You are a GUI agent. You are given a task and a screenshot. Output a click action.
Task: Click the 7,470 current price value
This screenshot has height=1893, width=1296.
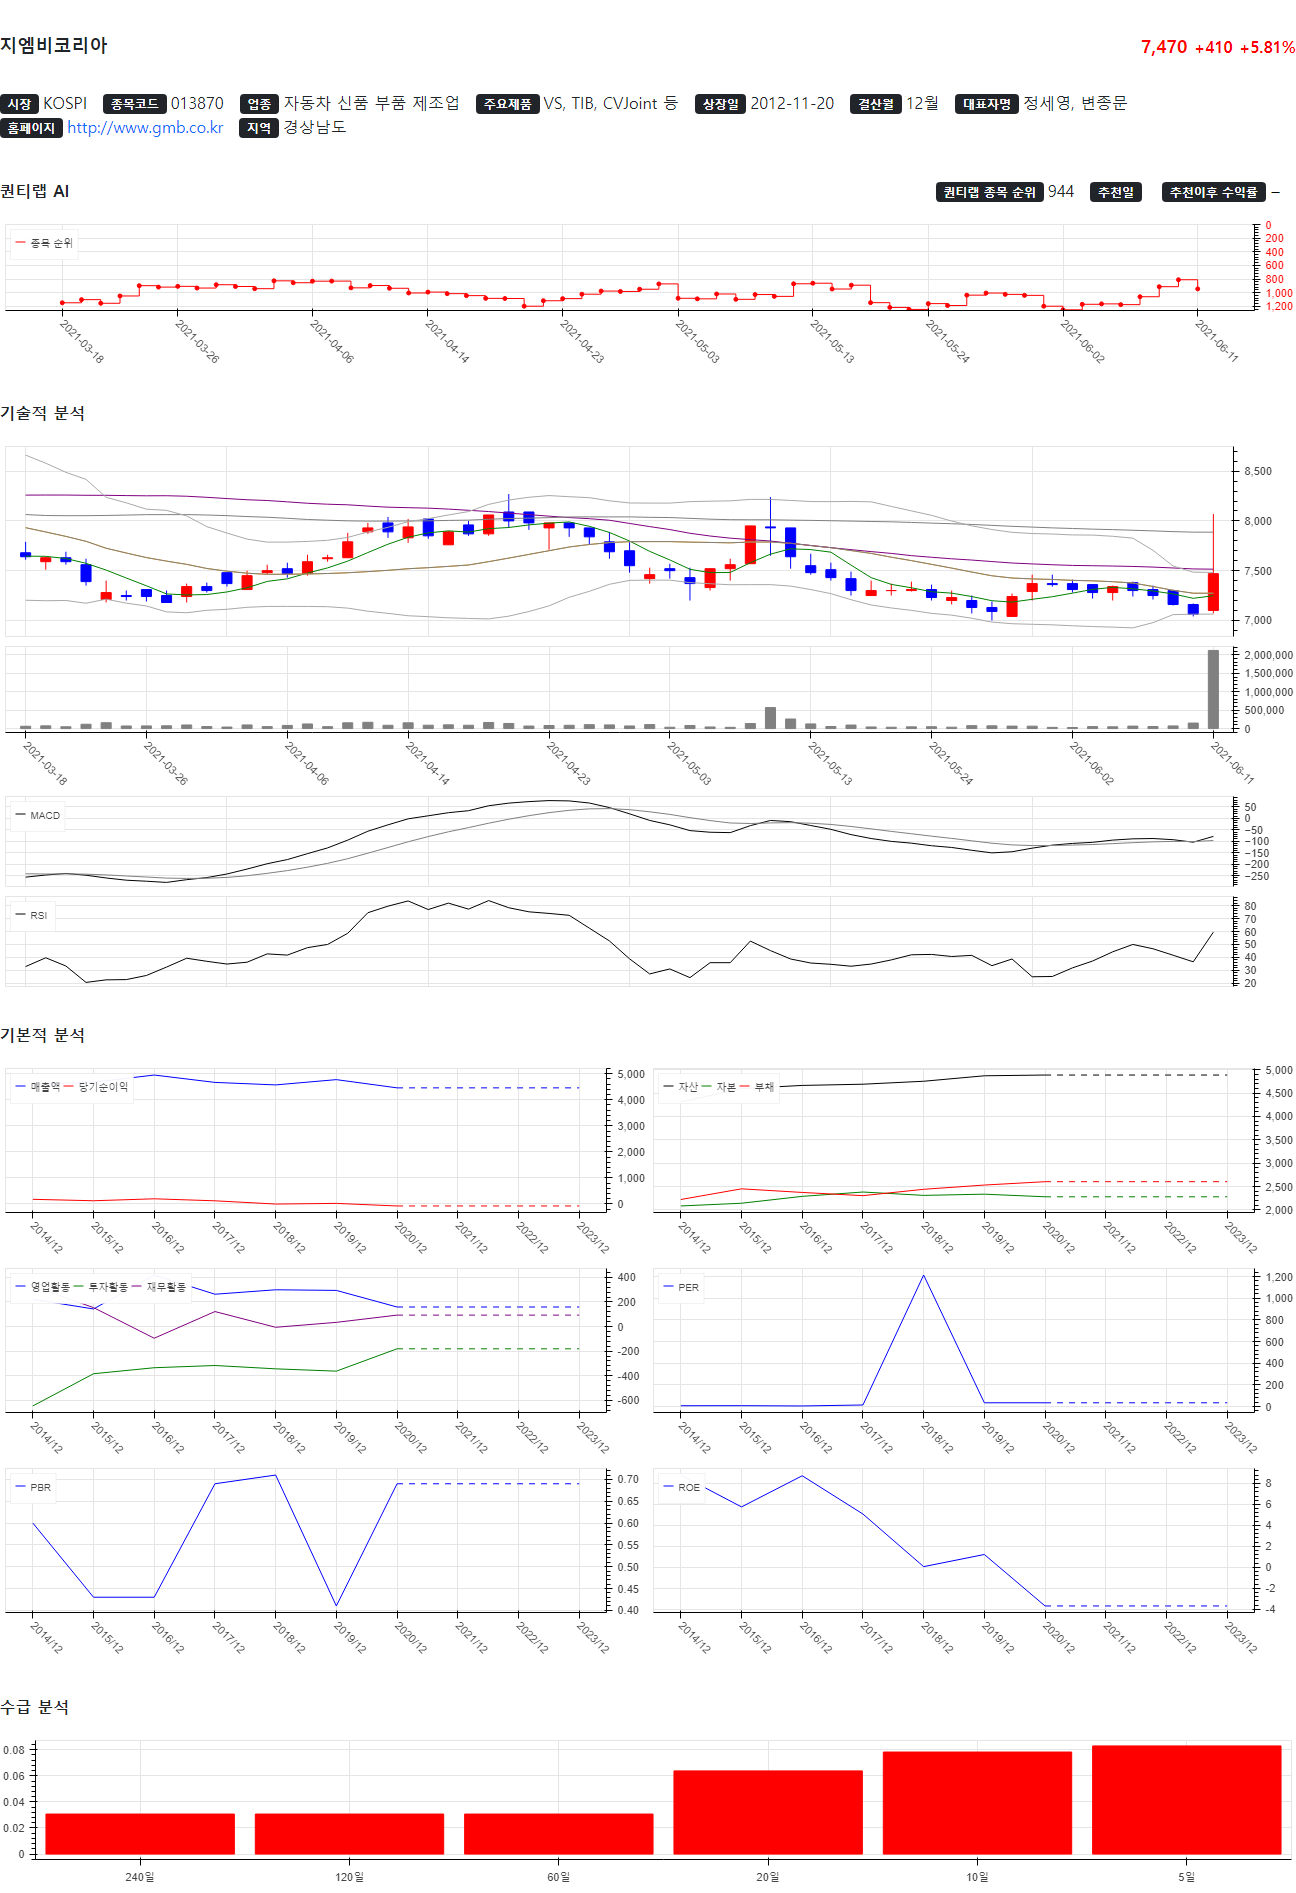pos(1164,47)
